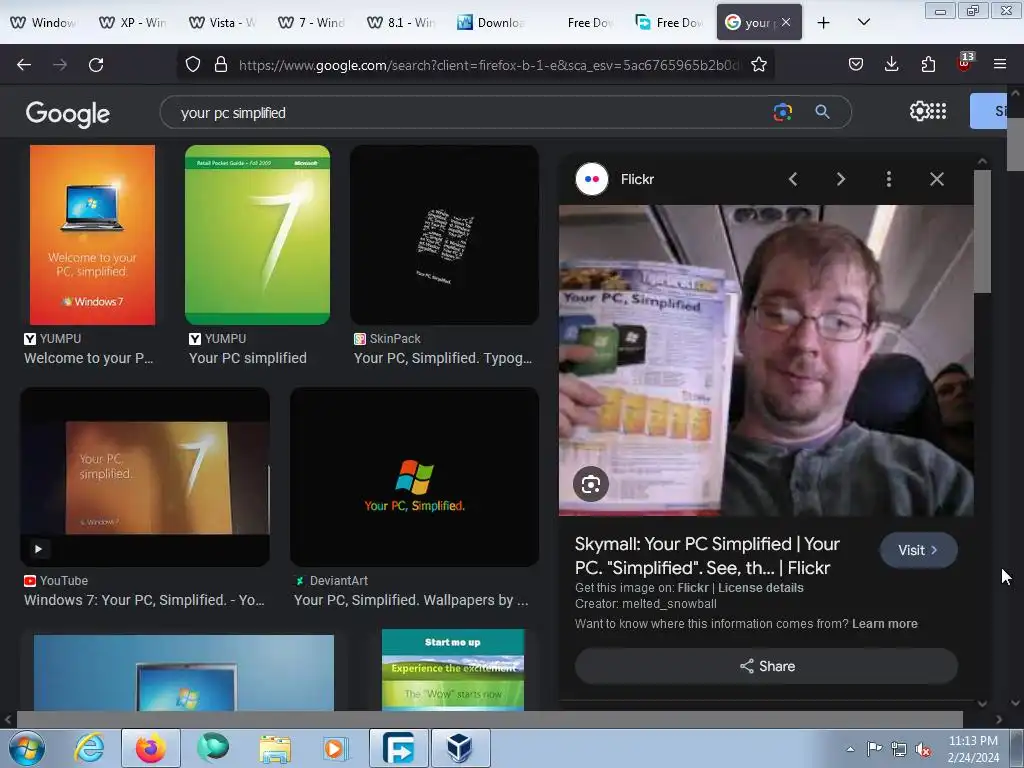Open 'Your PC simplified' YUMPU result title
This screenshot has width=1024, height=768.
pos(248,358)
